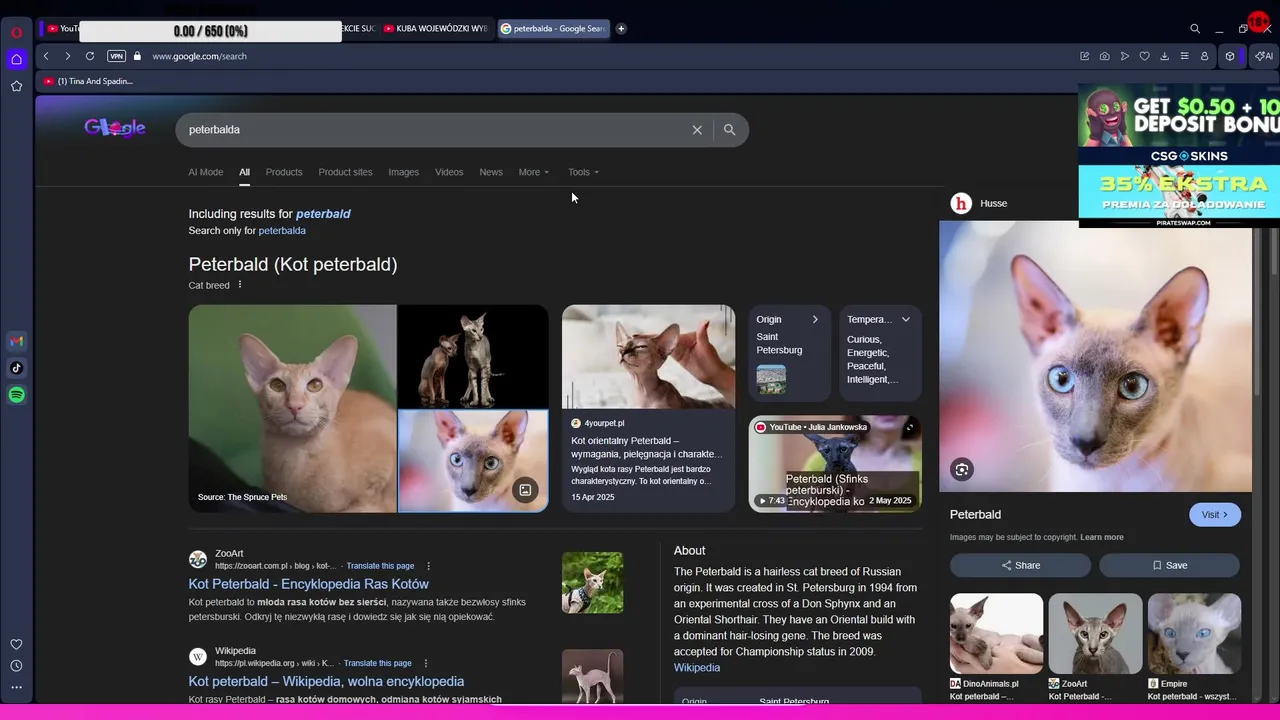Switch to the KUBA WOJEWÓDZKI YouTube tab

pyautogui.click(x=436, y=29)
